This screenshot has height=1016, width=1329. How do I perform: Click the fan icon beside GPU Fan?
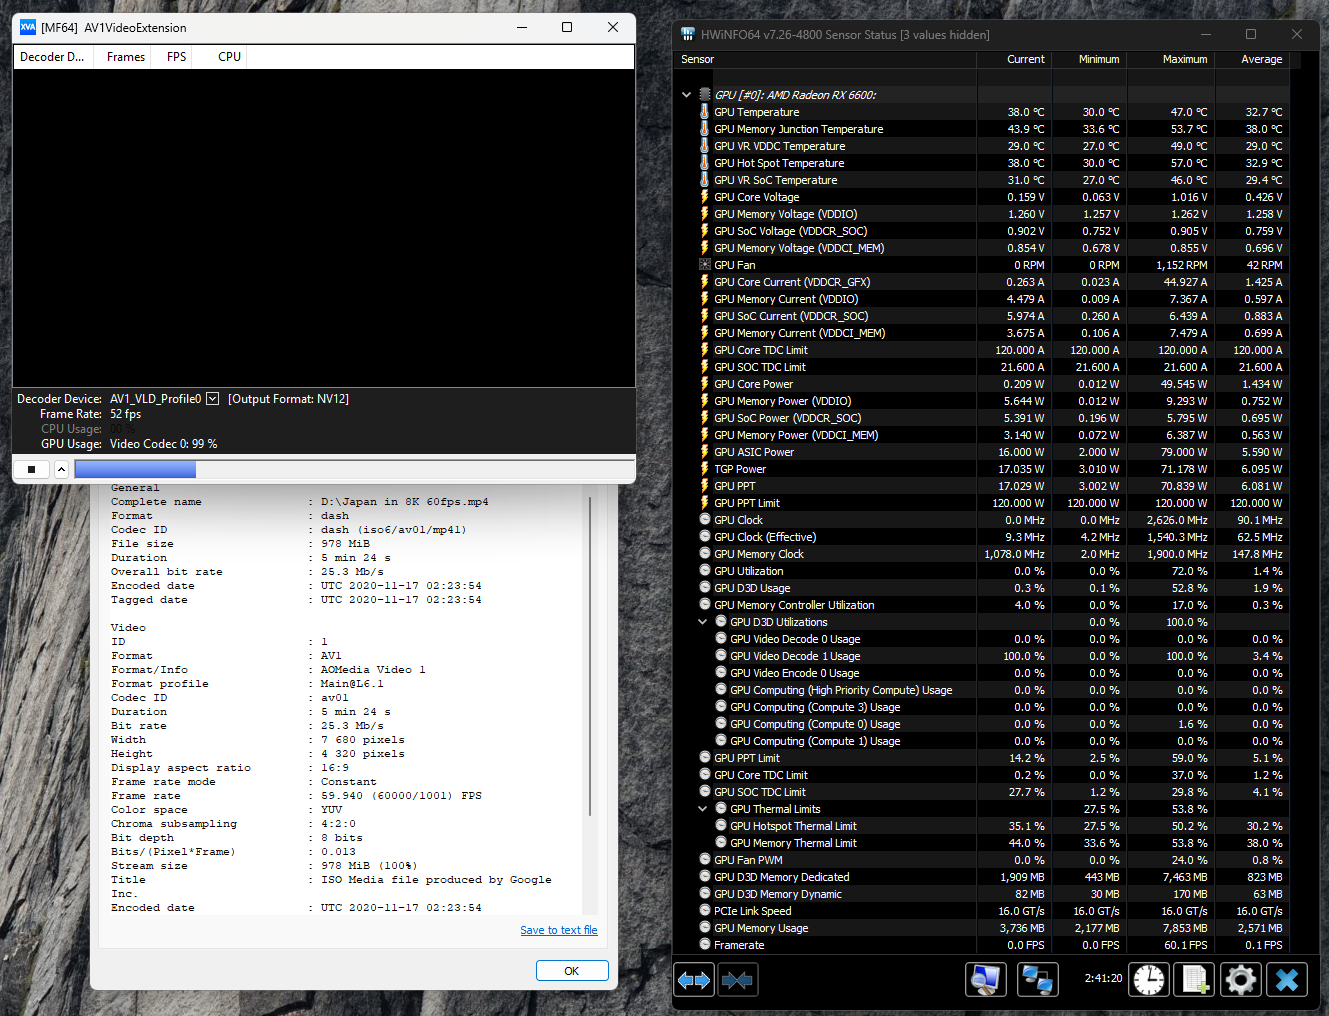click(x=704, y=265)
